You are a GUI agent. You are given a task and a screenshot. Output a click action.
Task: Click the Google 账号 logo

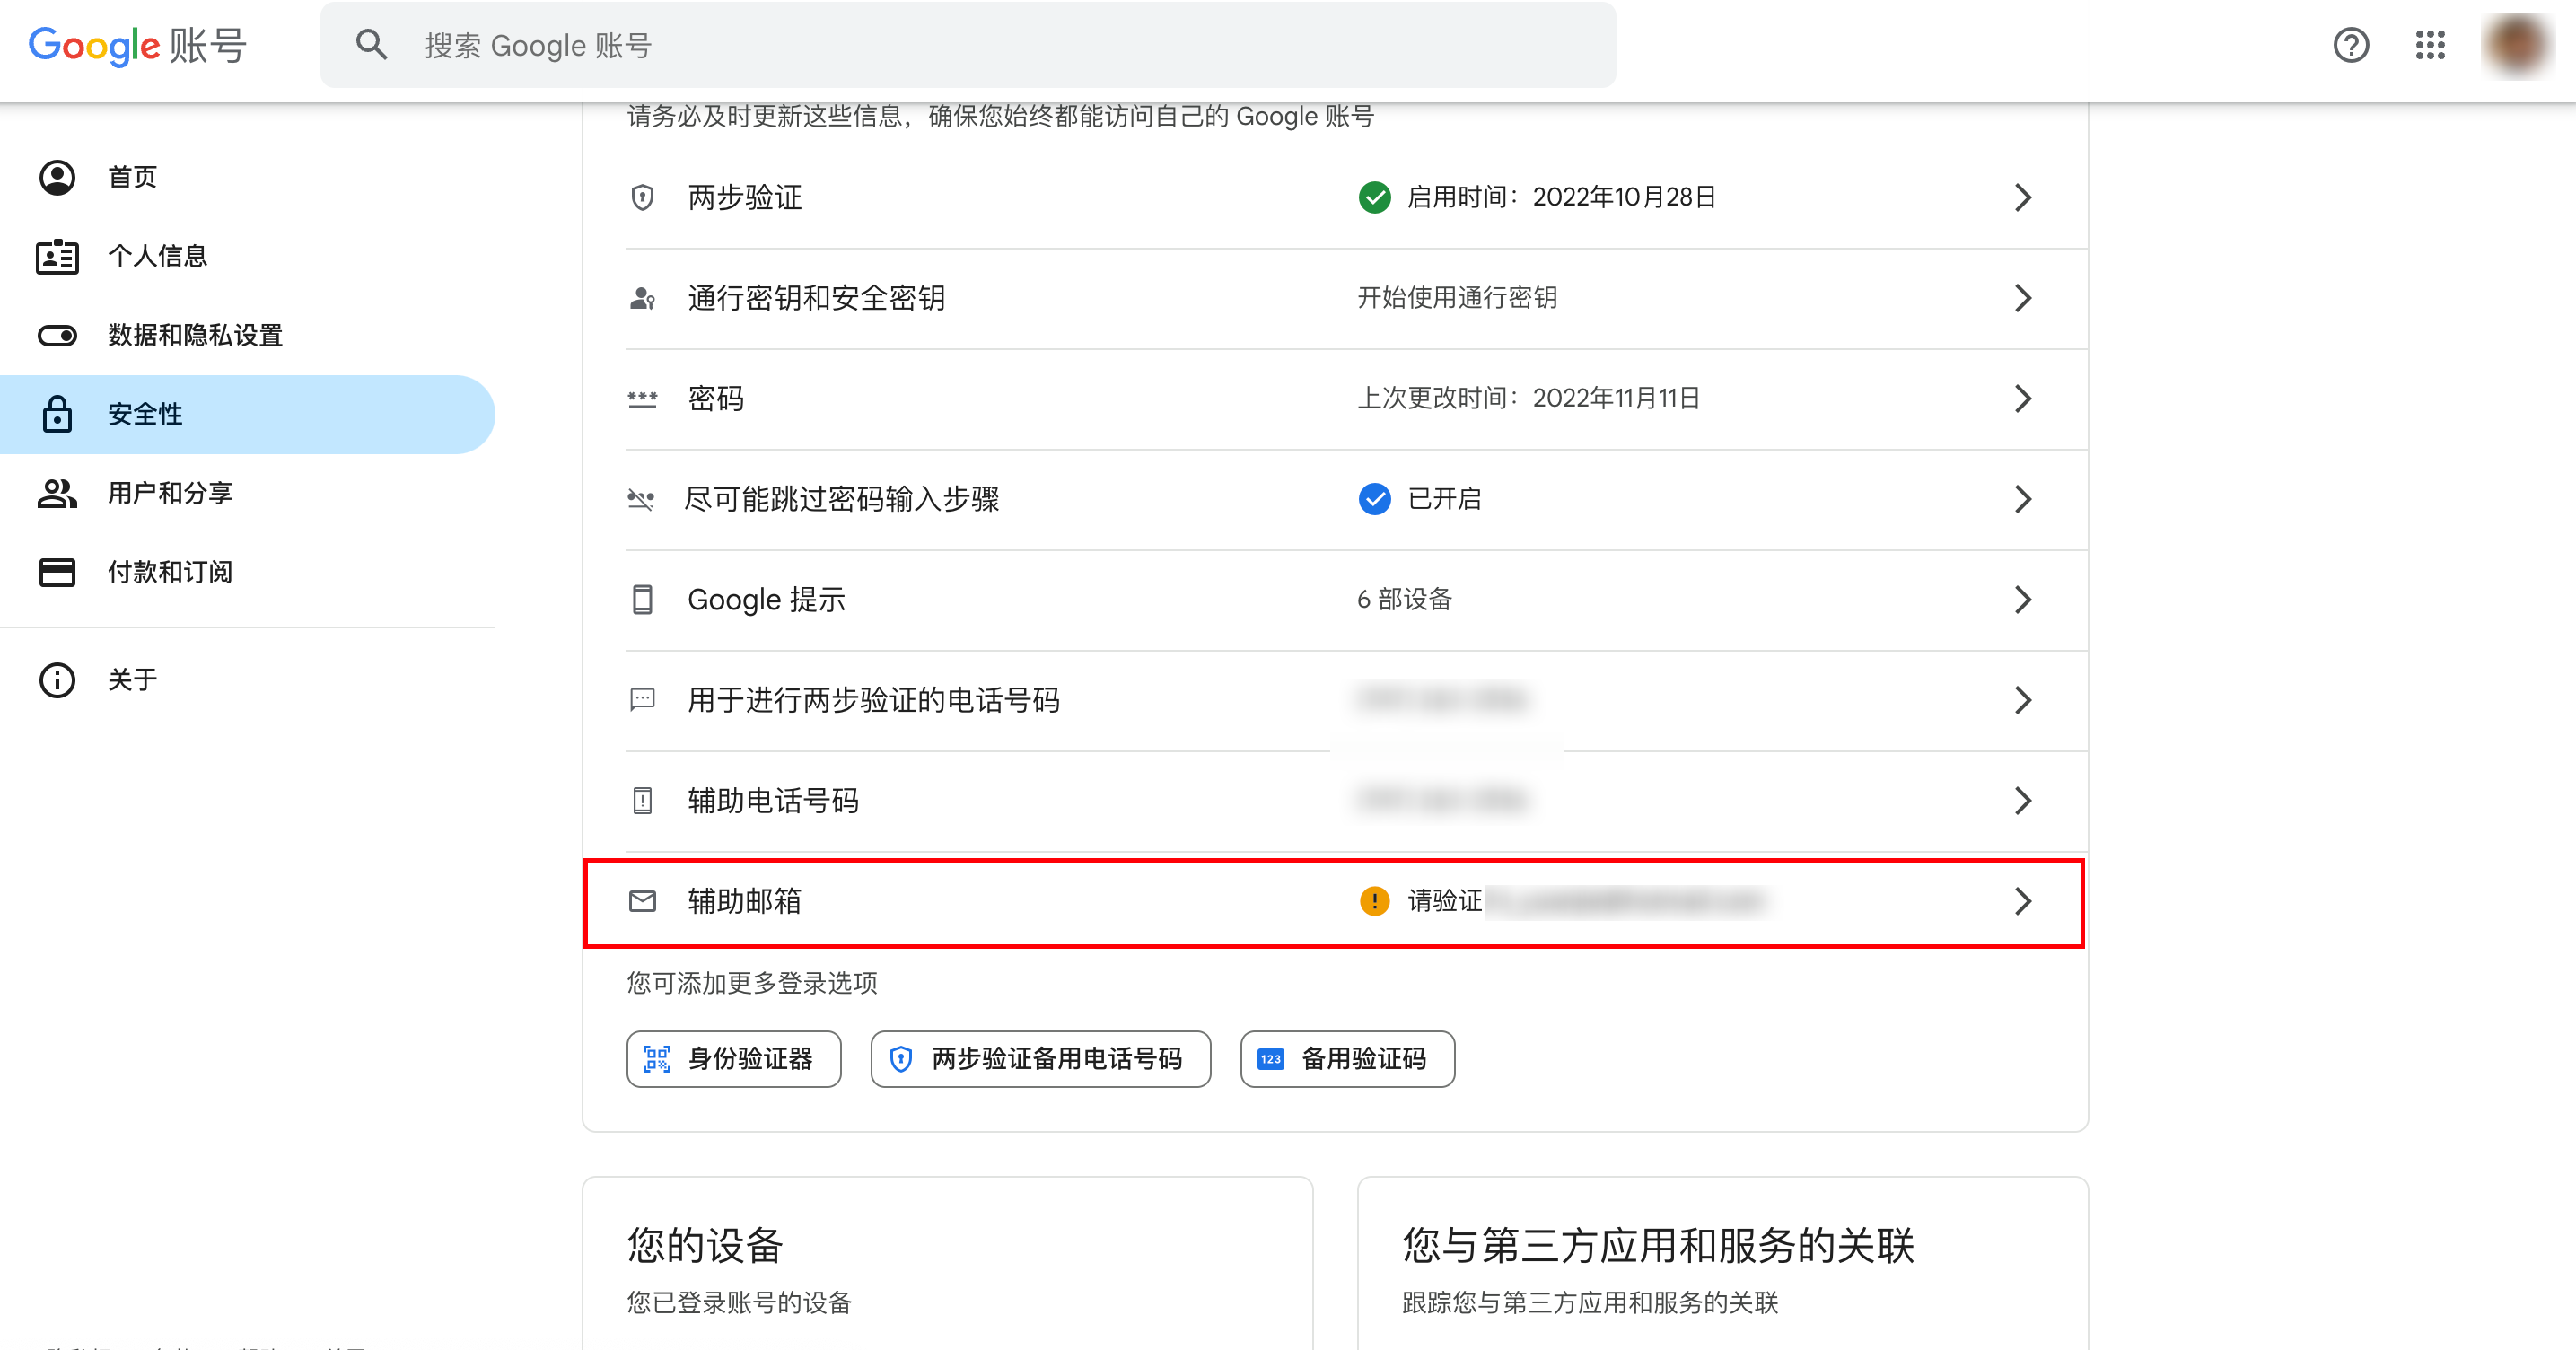[x=137, y=45]
